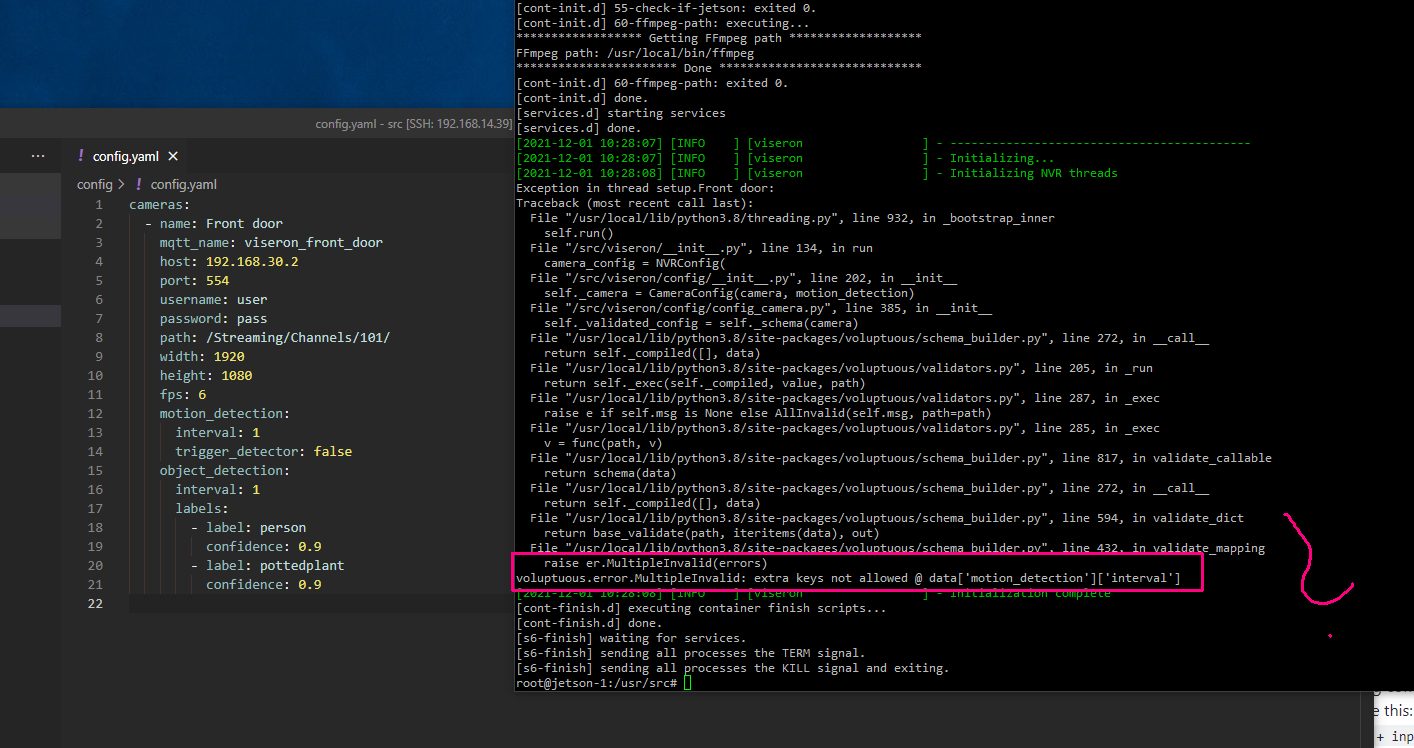Image resolution: width=1414 pixels, height=748 pixels.
Task: Click line number 22 at the file end
Action: 95,603
